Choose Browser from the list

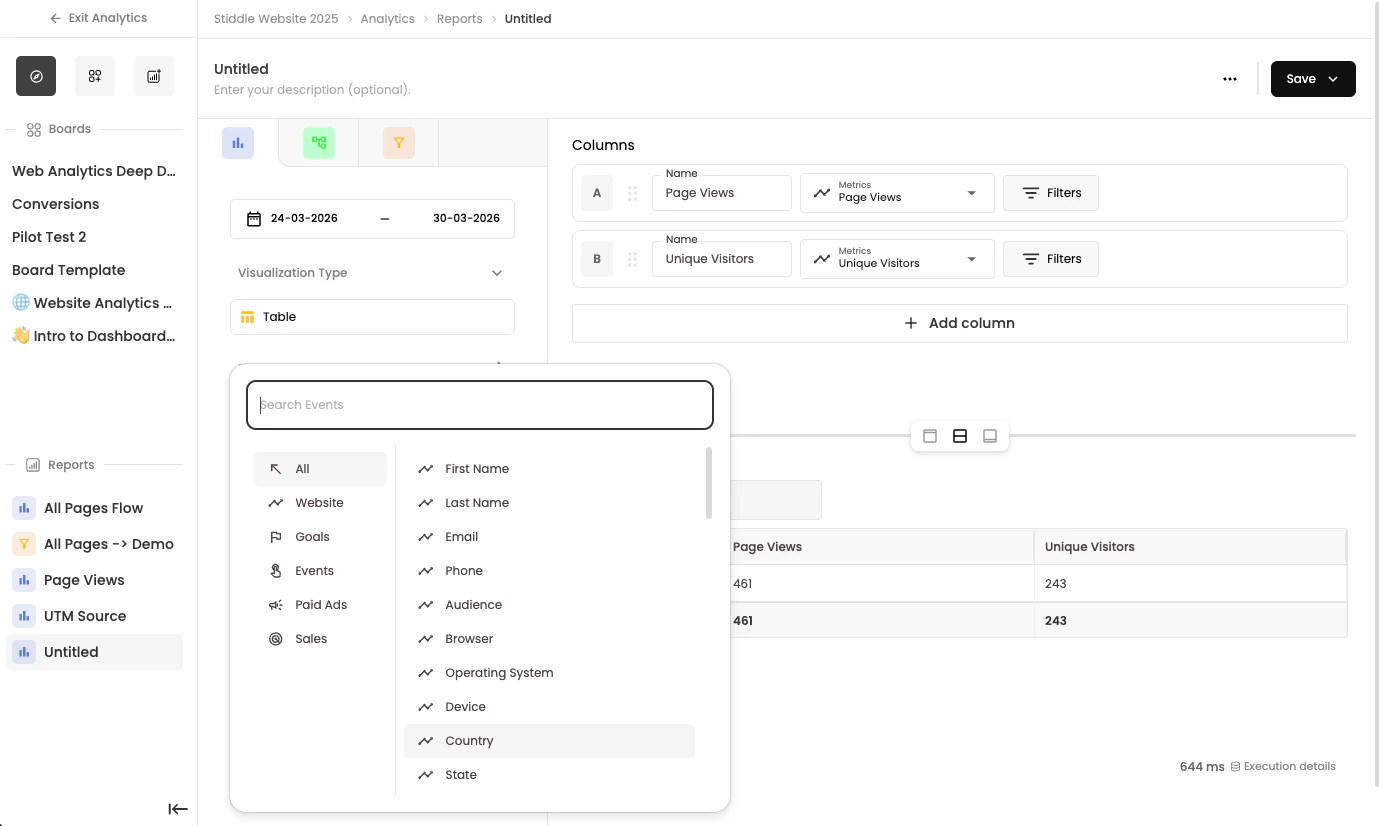pos(549,639)
